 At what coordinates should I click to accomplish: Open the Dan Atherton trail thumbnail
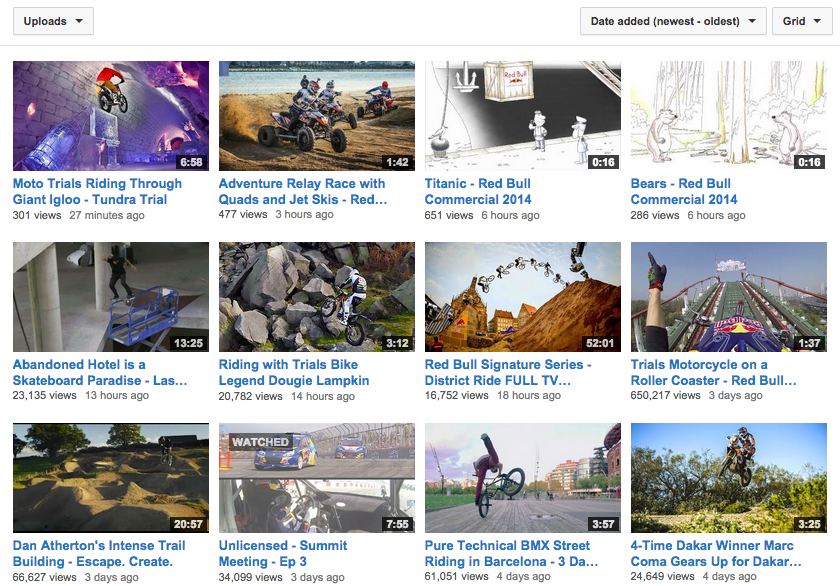111,478
